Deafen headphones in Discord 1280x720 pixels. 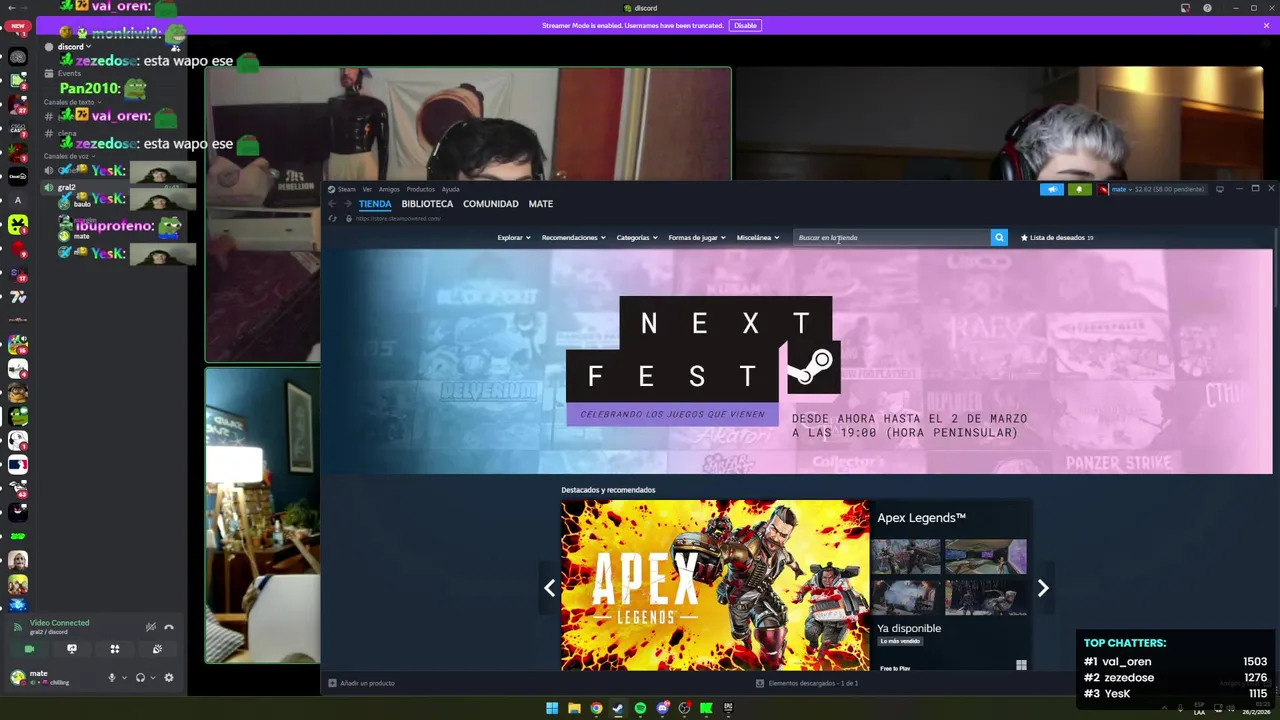(140, 677)
